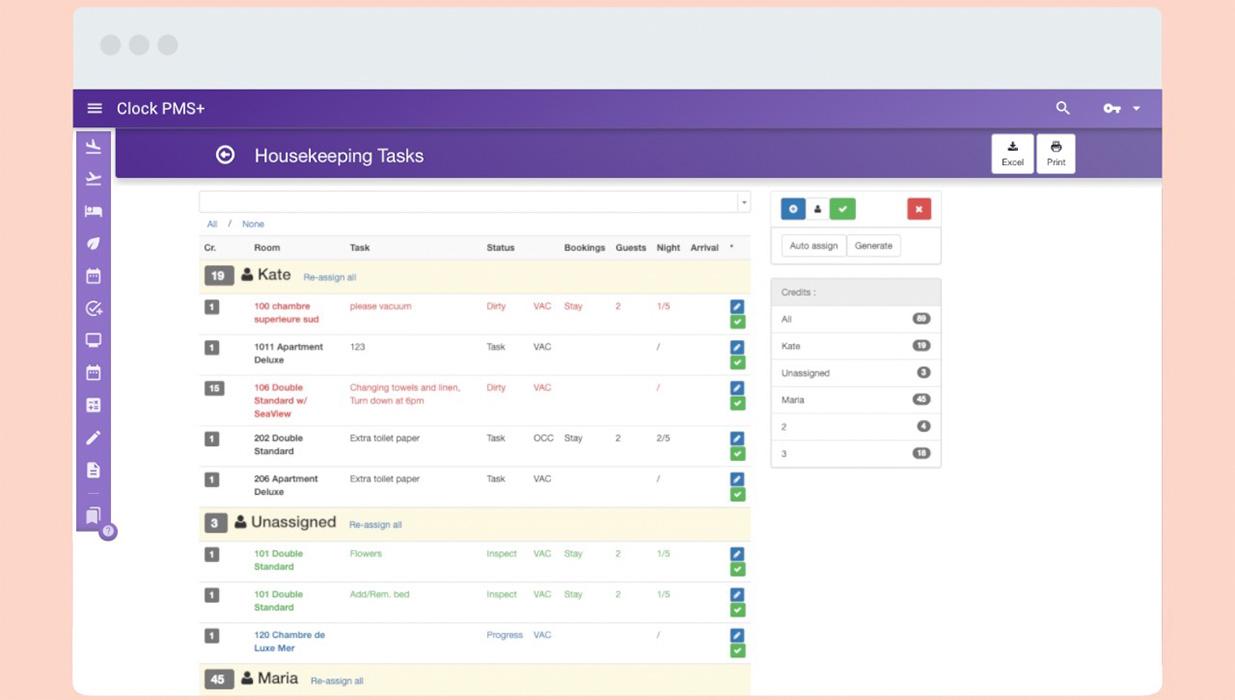Viewport: 1235px width, 700px height.
Task: Click the green checkmark button beside the person icon
Action: pyautogui.click(x=842, y=209)
